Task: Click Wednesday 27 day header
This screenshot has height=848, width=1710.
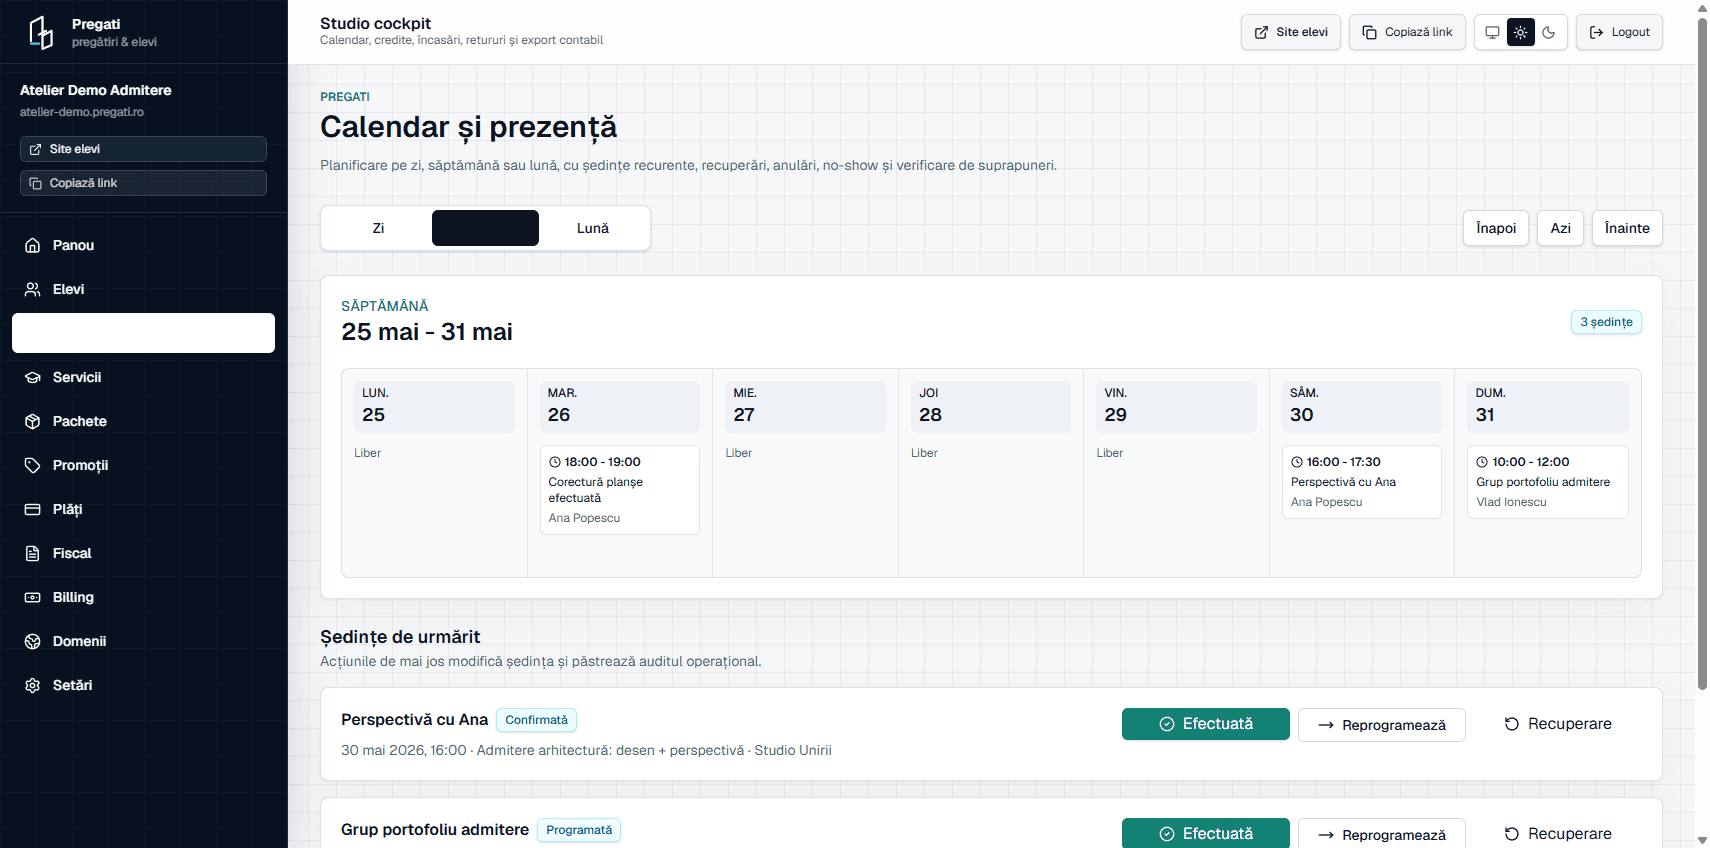Action: click(x=805, y=406)
